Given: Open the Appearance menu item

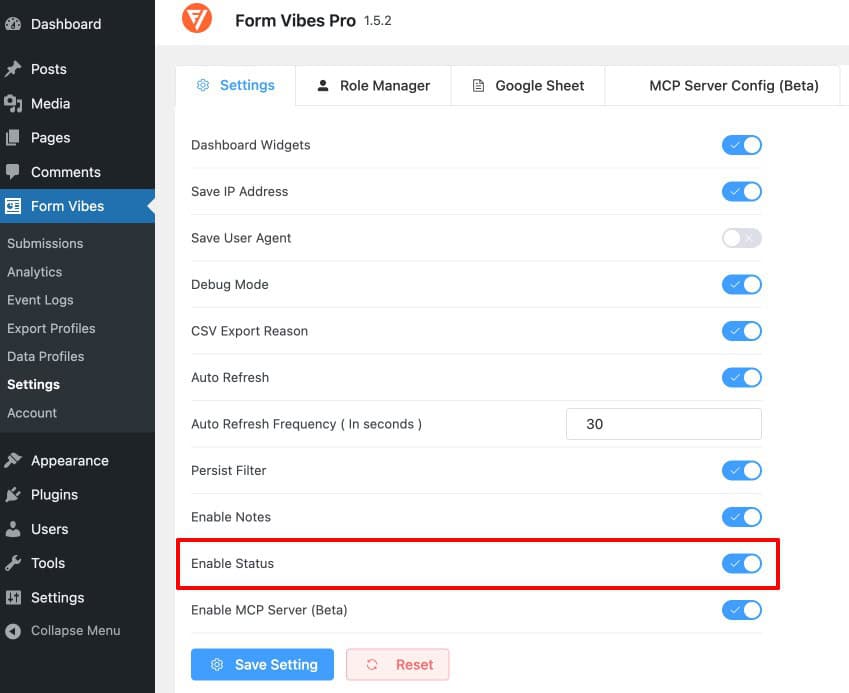Looking at the screenshot, I should 77,460.
